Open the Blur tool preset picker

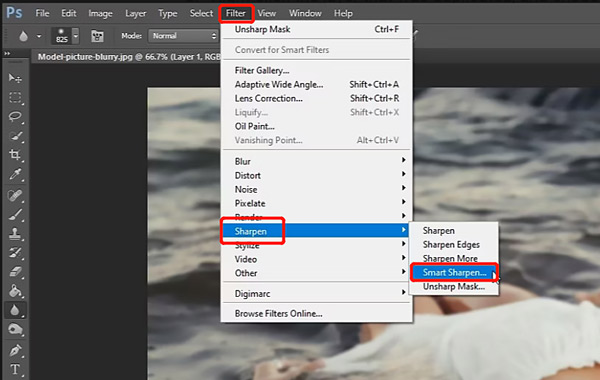pos(23,36)
